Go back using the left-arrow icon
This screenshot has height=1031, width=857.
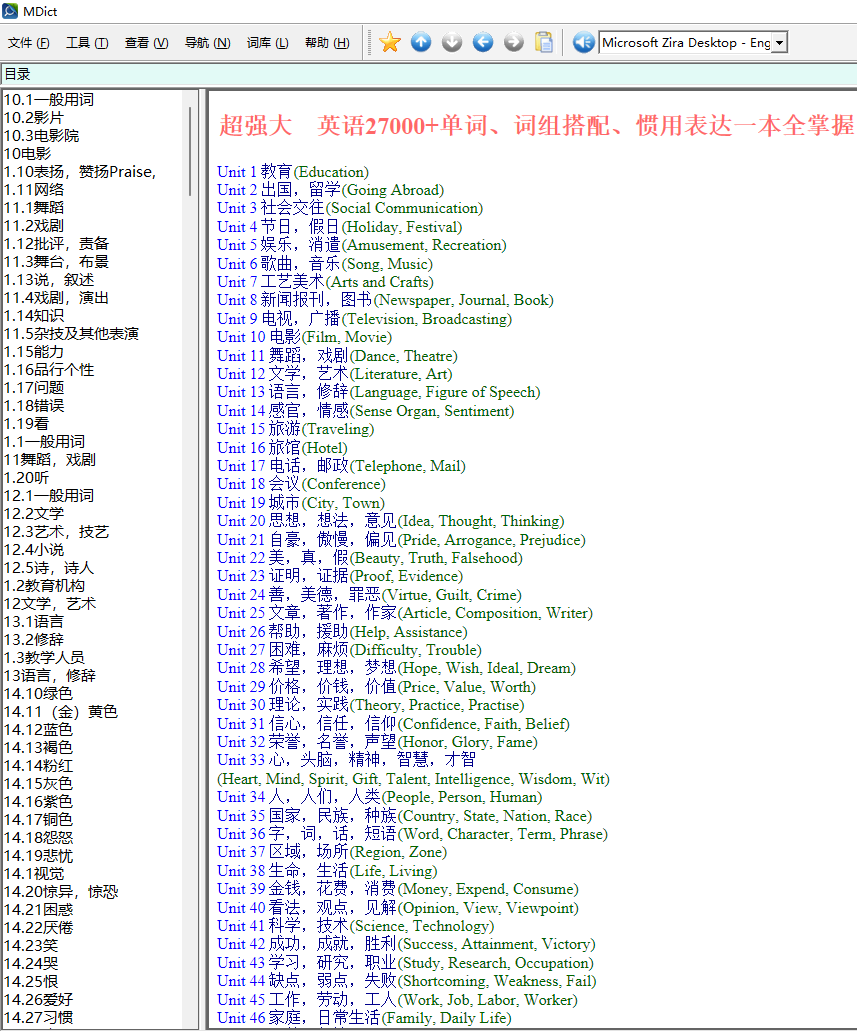[x=482, y=42]
